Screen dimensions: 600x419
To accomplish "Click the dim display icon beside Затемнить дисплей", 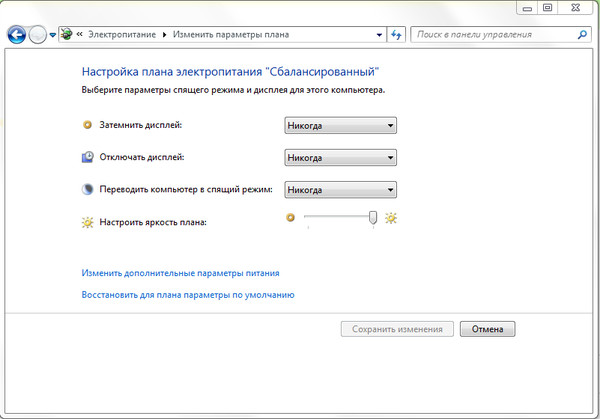I will [x=88, y=125].
